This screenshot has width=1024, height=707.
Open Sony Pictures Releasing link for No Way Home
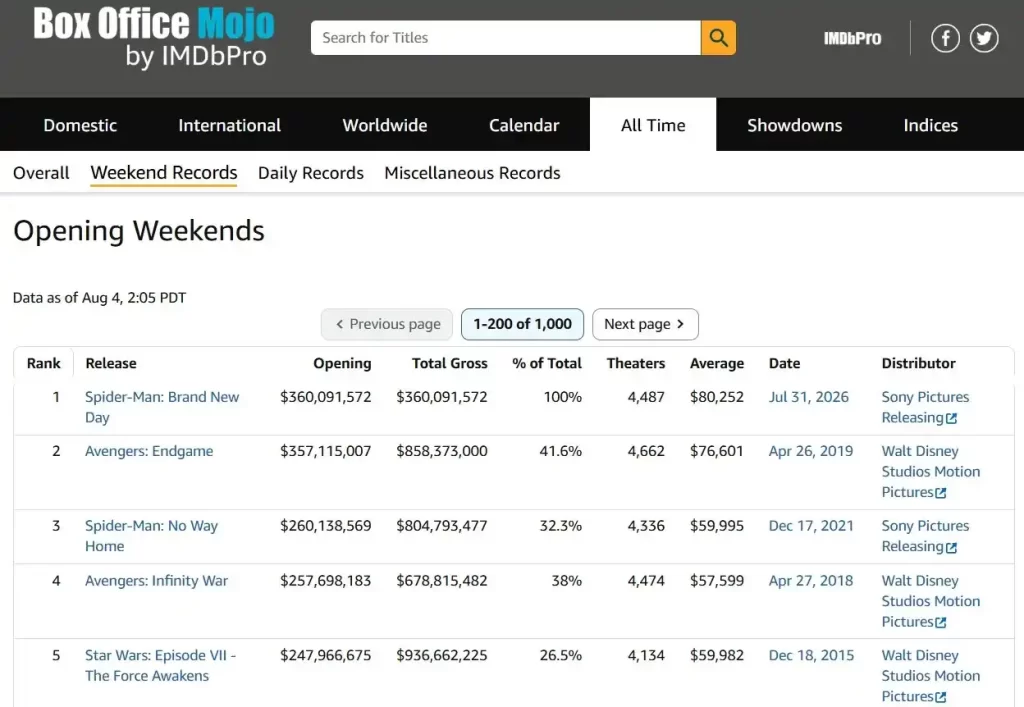pos(925,536)
